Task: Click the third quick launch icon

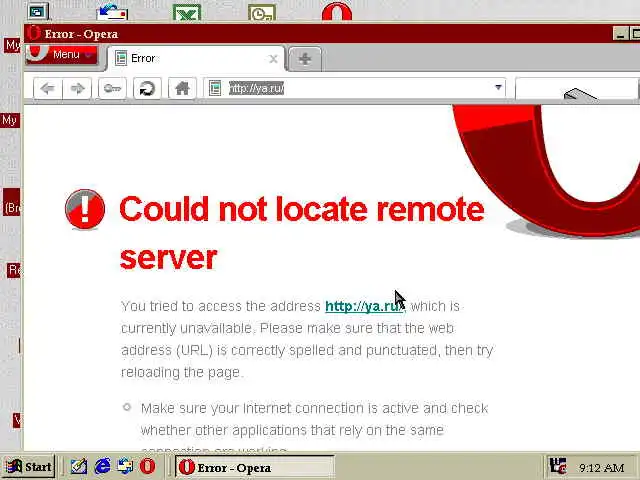Action: (x=125, y=466)
